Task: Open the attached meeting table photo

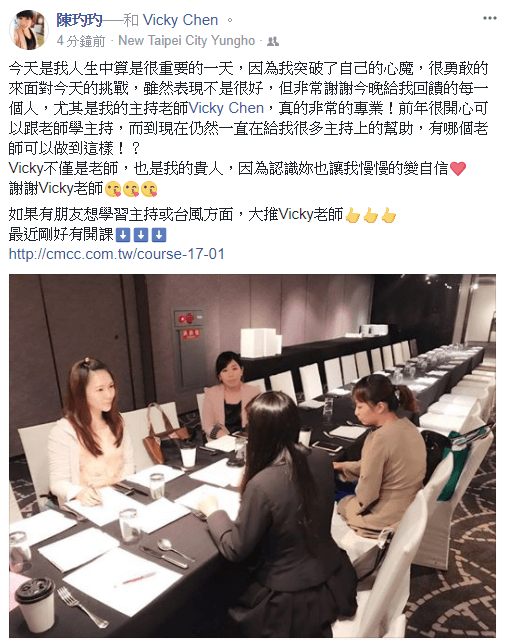Action: click(252, 456)
